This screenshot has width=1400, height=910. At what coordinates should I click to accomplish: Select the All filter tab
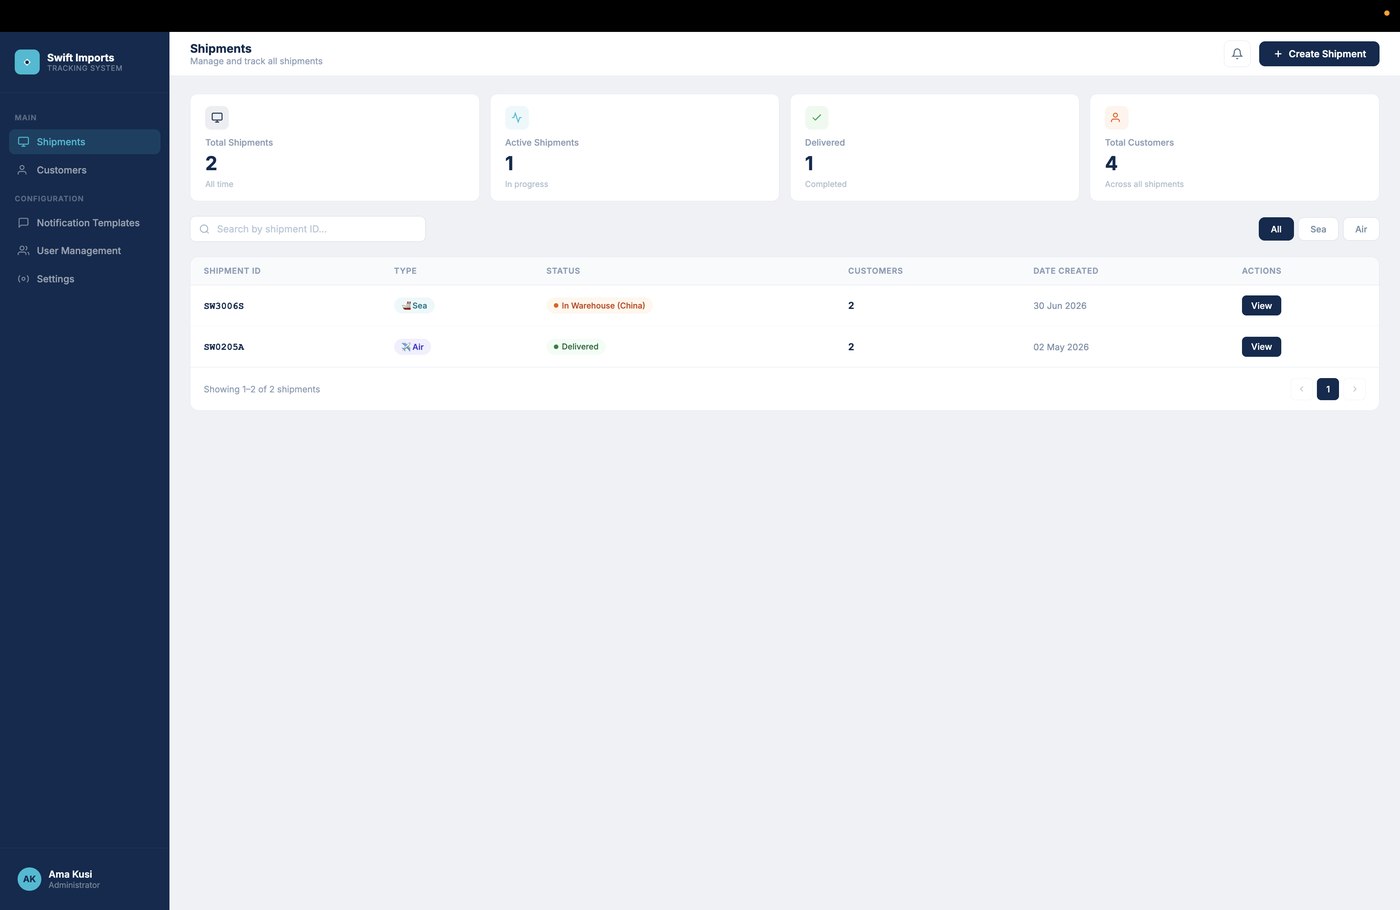coord(1276,229)
